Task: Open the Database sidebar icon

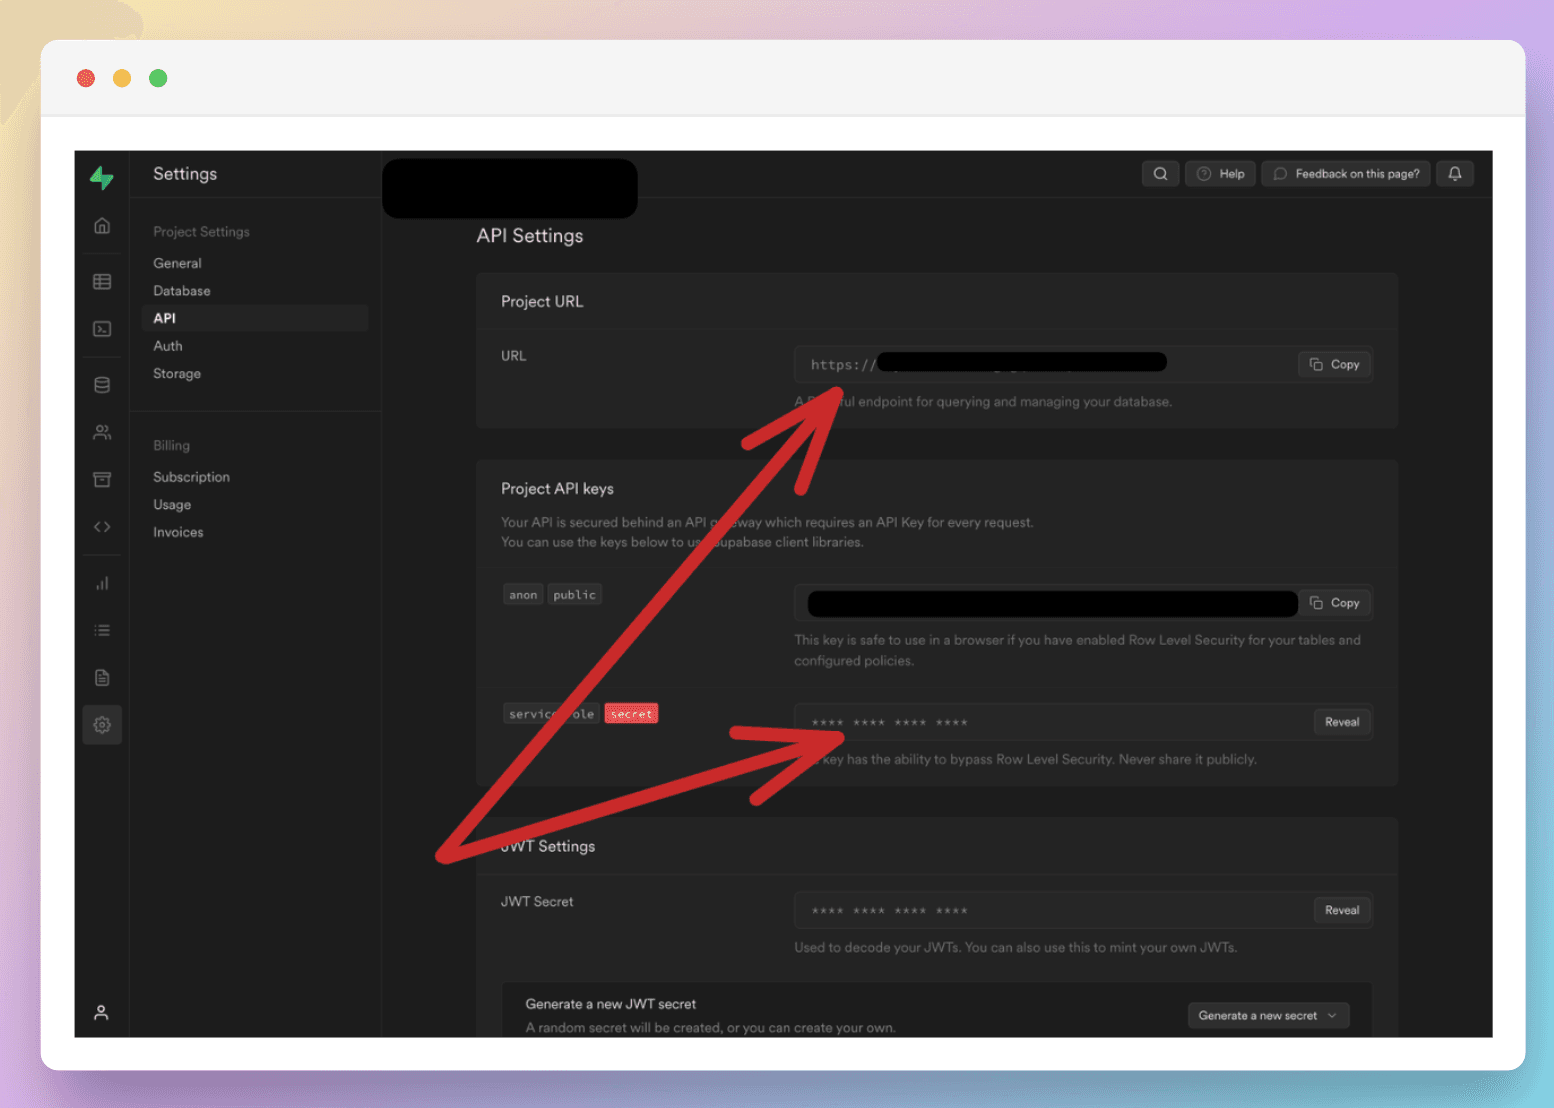Action: pyautogui.click(x=102, y=385)
